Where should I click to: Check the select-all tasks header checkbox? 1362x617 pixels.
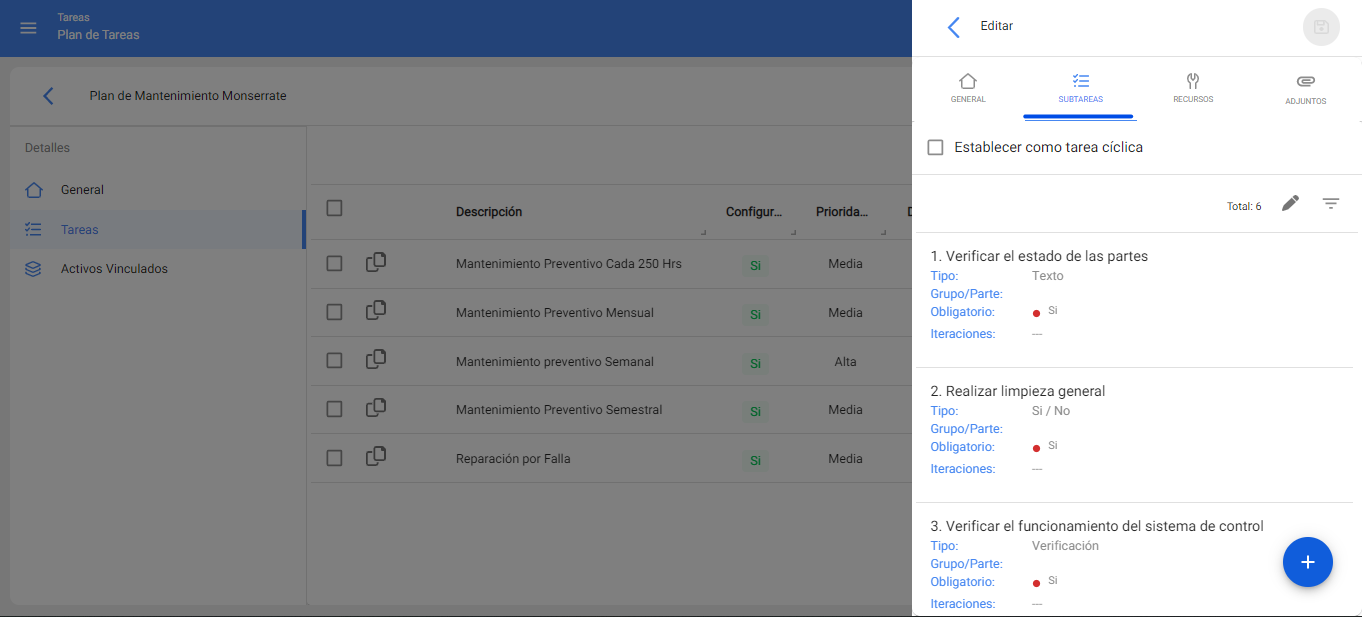pyautogui.click(x=335, y=208)
